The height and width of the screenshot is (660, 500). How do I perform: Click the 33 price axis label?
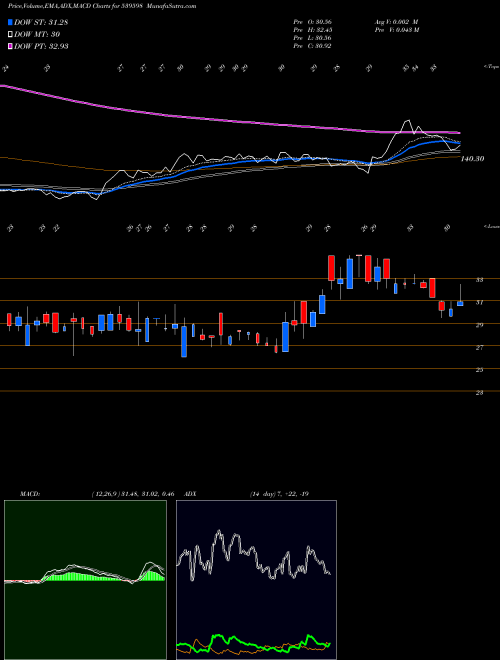(x=479, y=280)
